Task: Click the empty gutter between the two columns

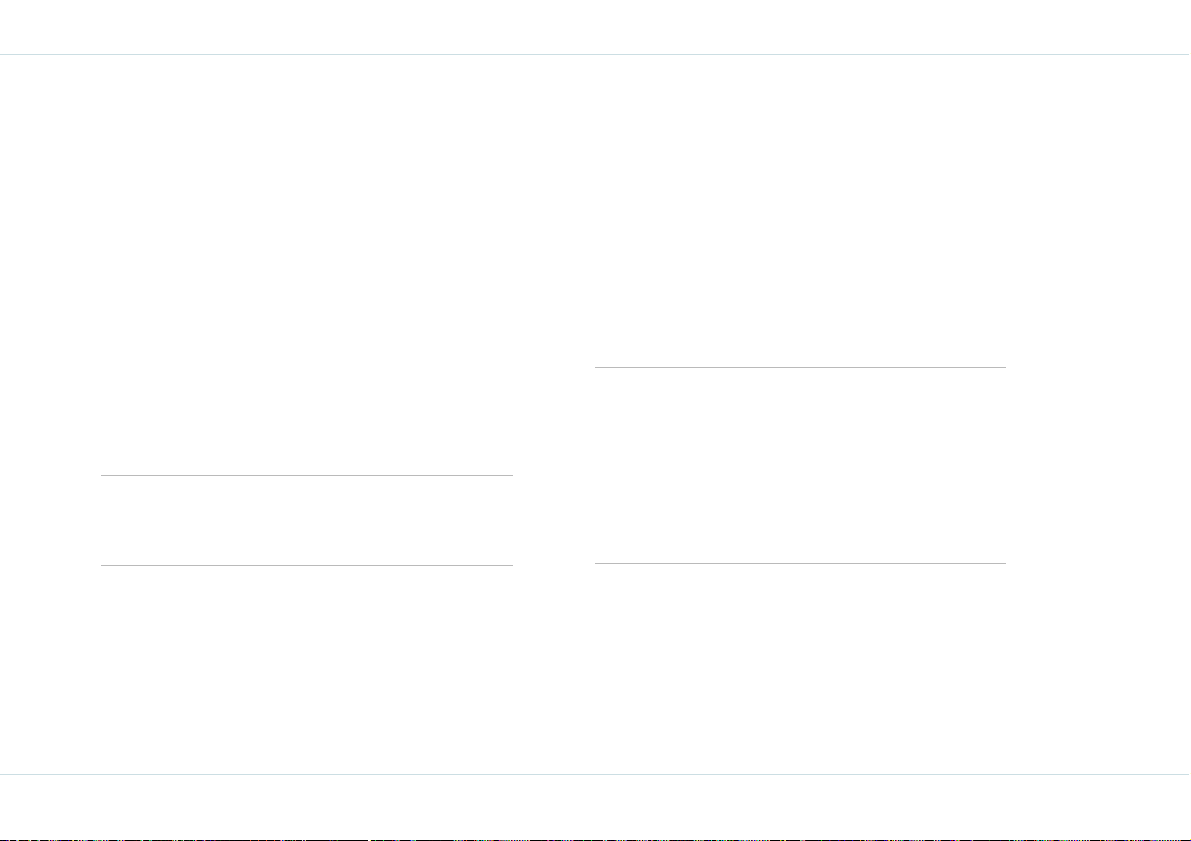Action: tap(554, 414)
